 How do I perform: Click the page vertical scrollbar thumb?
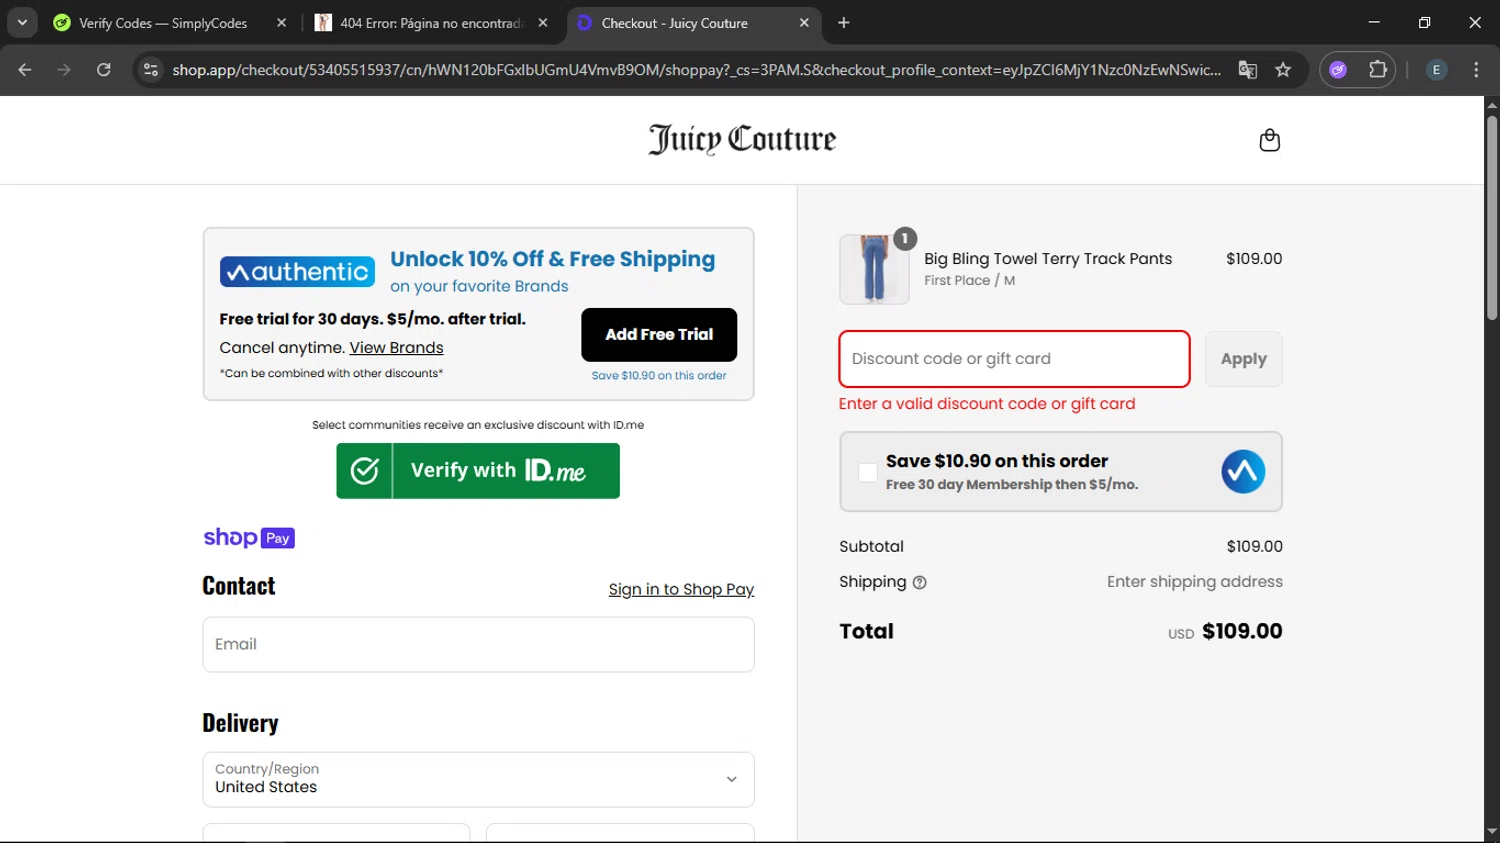coord(1492,218)
